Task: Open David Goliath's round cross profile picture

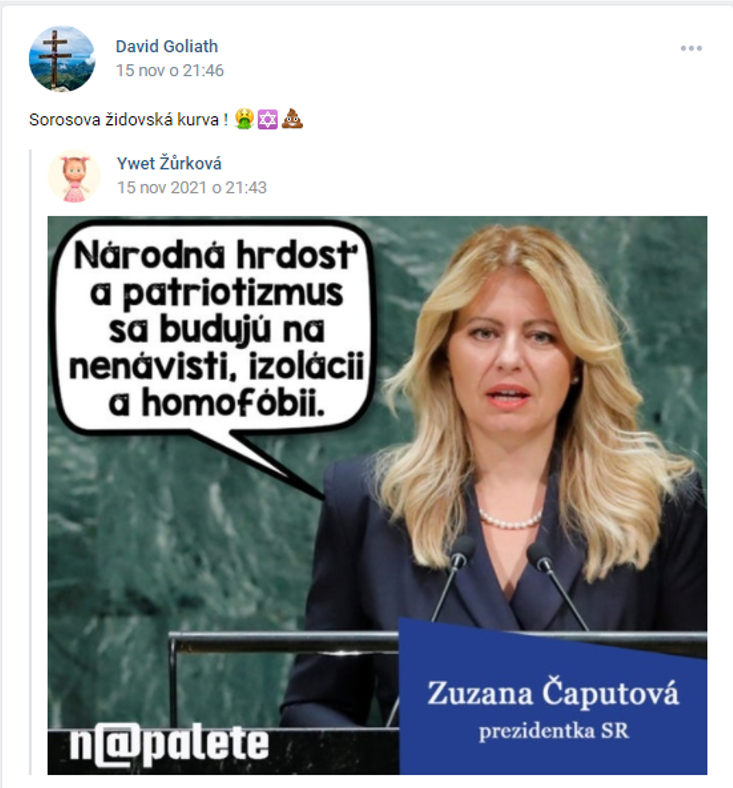Action: tap(62, 59)
